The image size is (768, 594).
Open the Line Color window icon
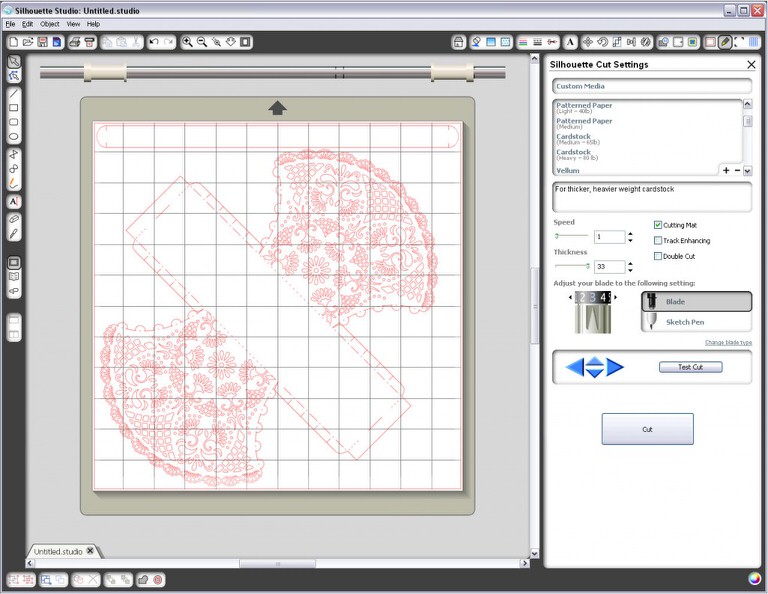(523, 43)
